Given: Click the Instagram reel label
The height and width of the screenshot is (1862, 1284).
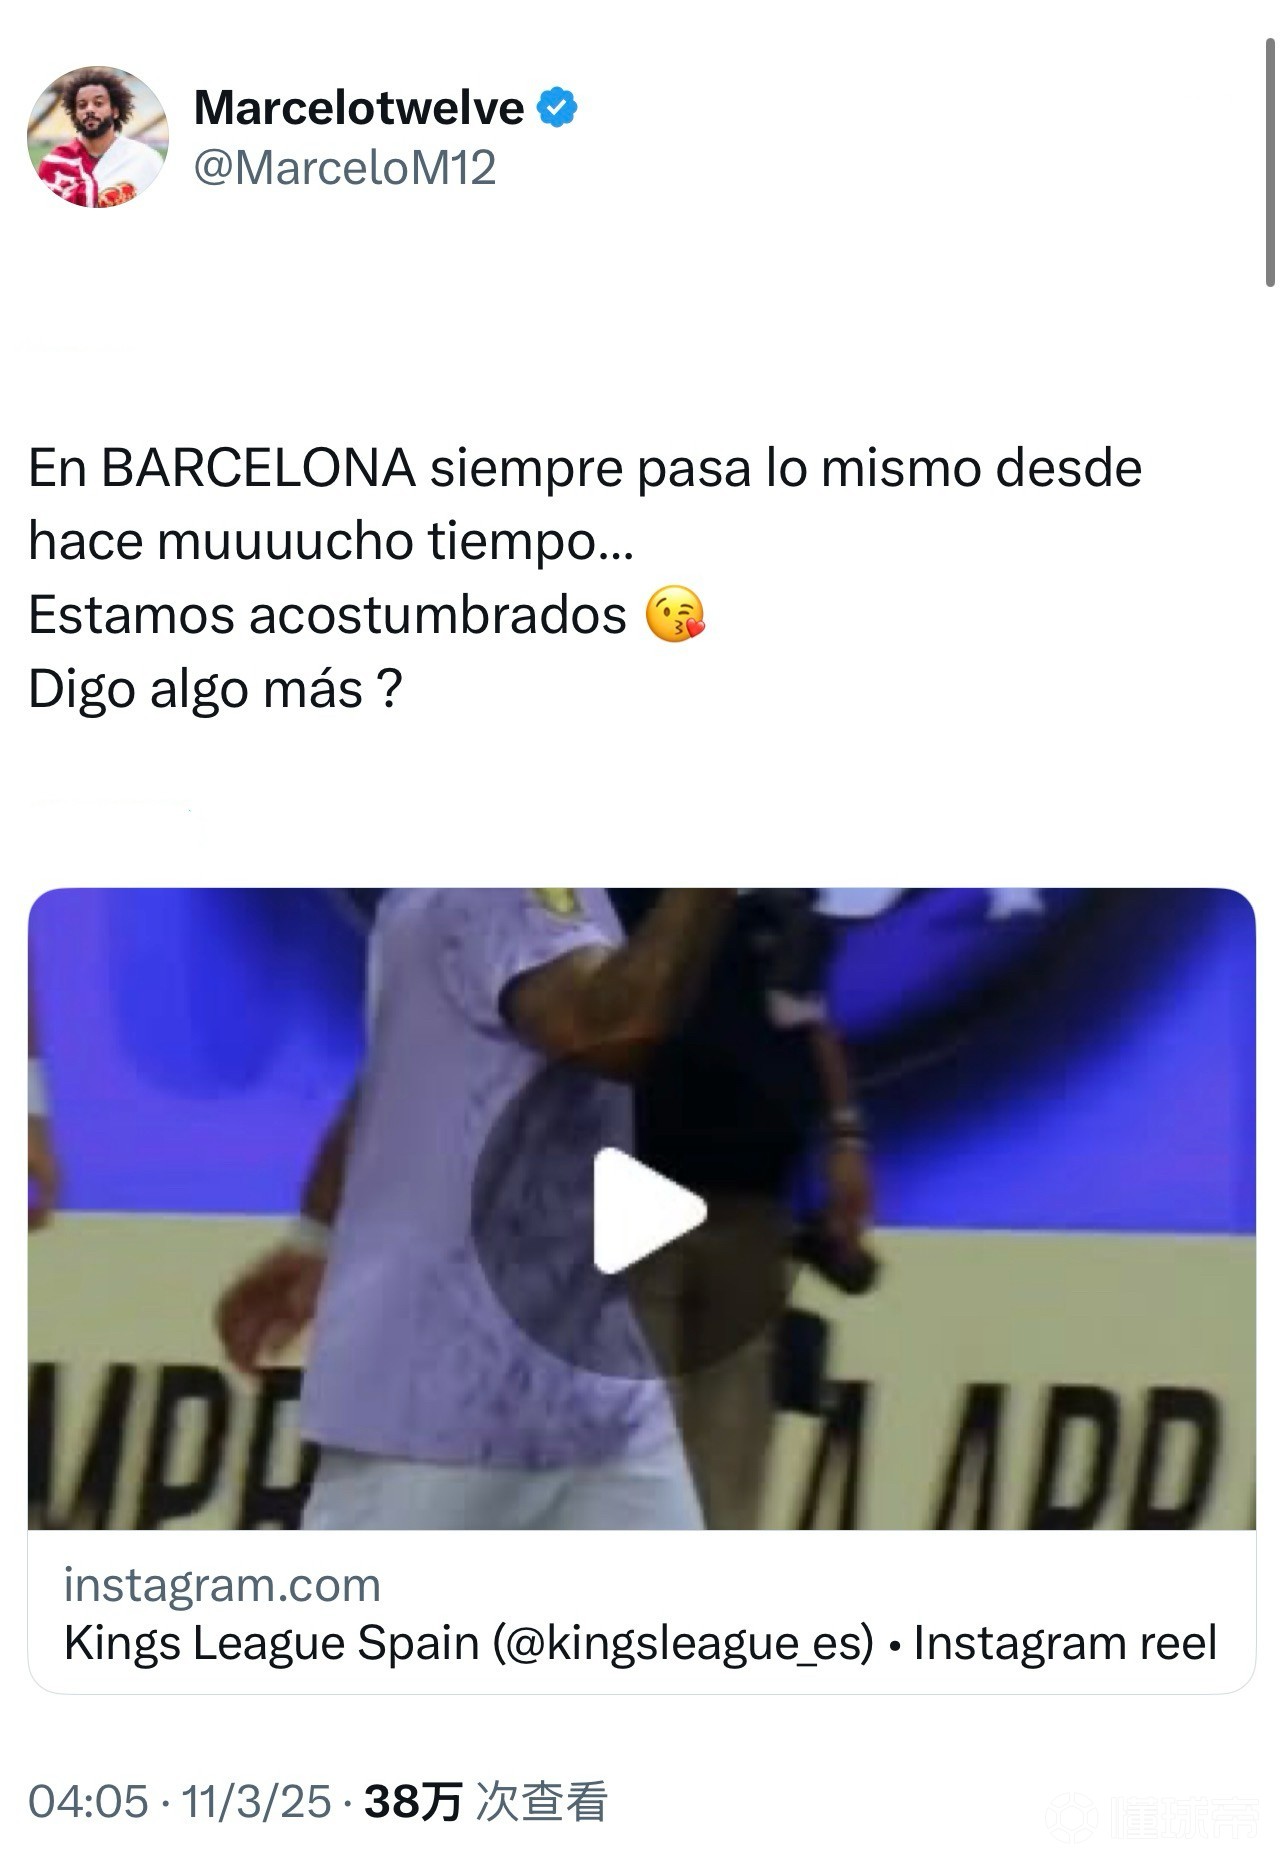Looking at the screenshot, I should click(x=1065, y=1643).
